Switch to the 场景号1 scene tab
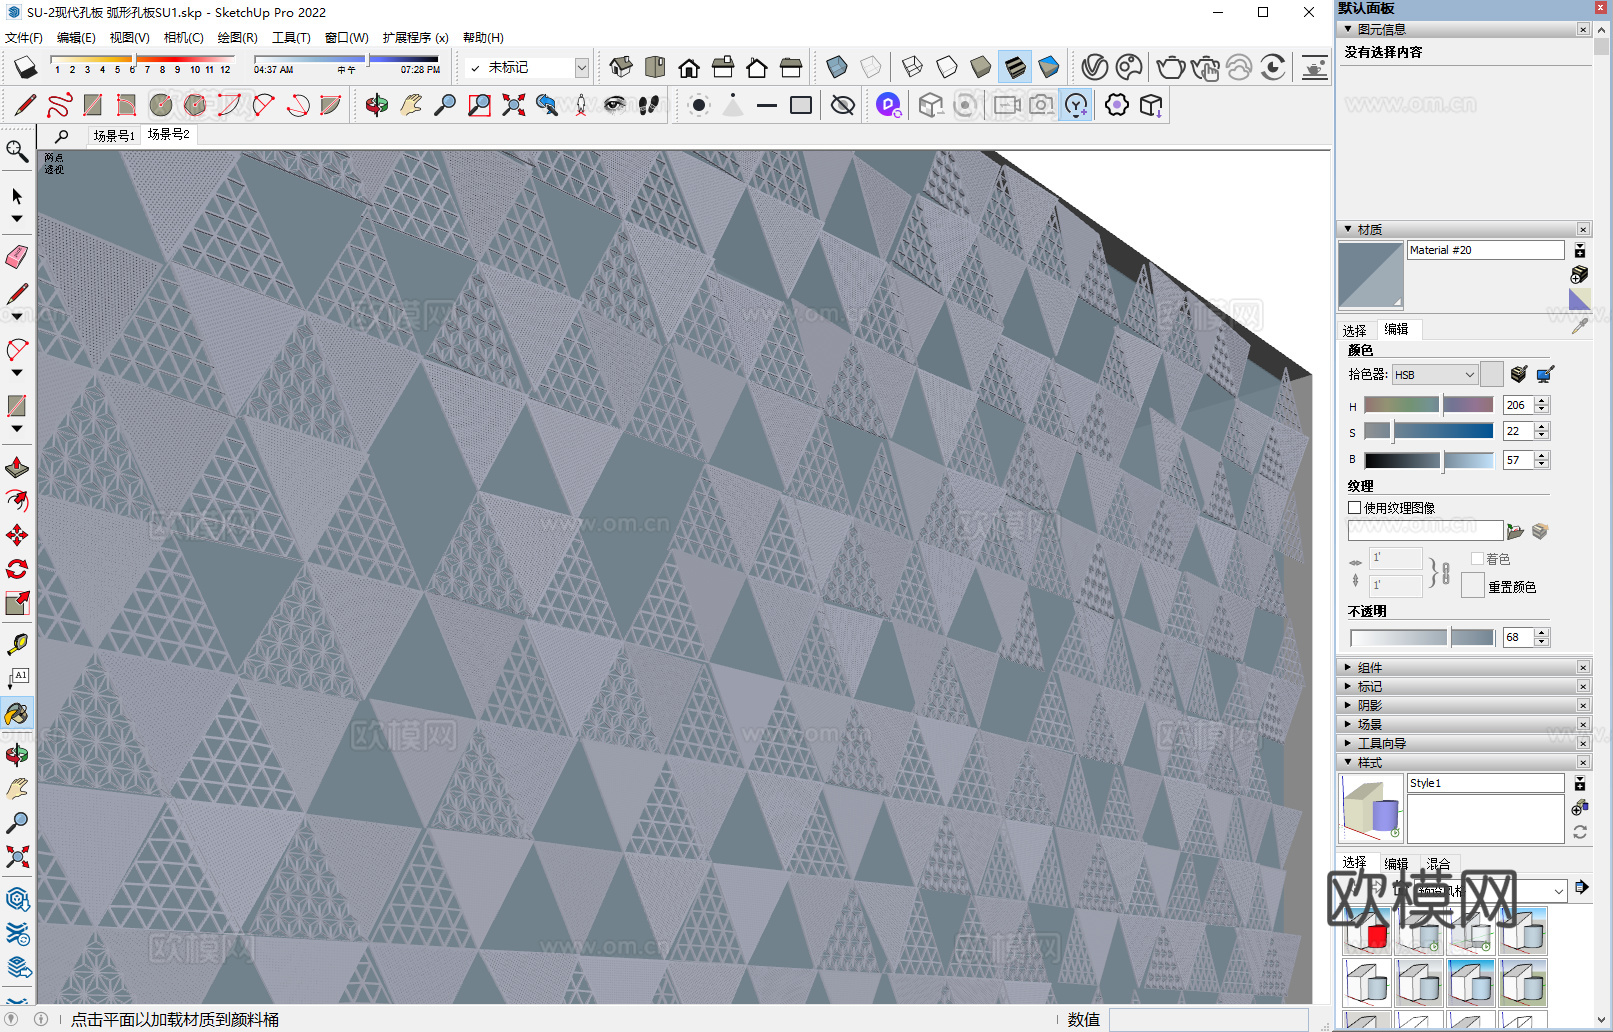 click(x=113, y=135)
